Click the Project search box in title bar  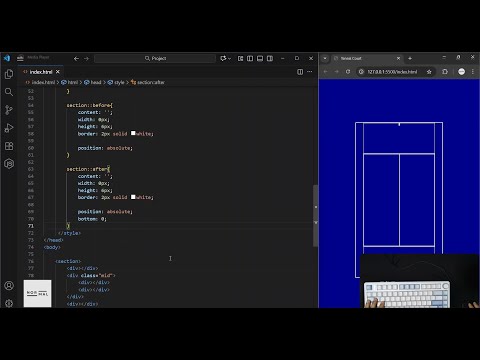(155, 59)
